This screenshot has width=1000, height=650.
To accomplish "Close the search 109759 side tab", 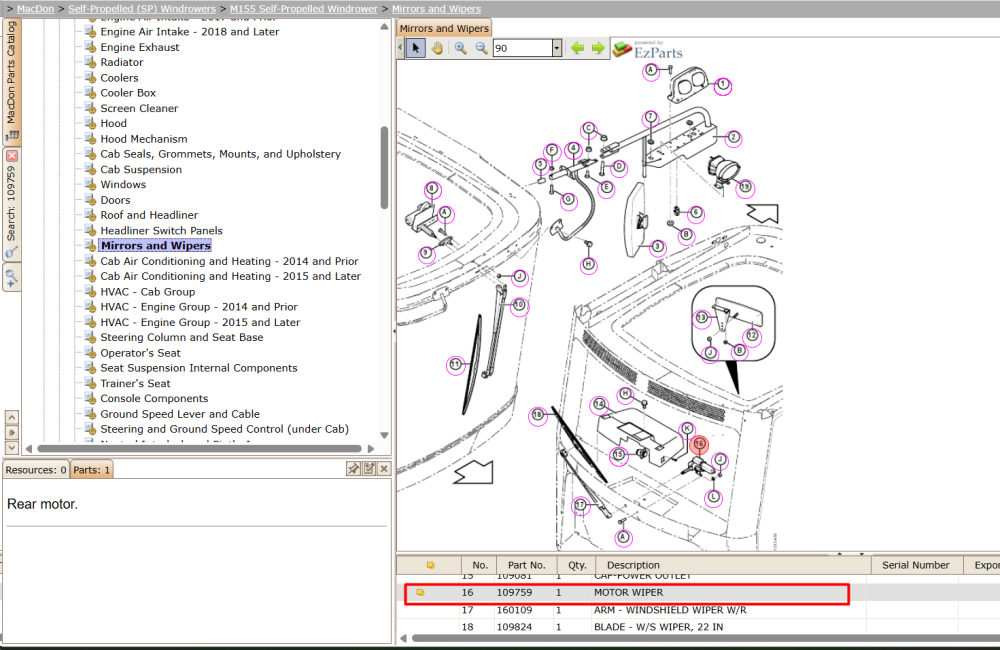I will [x=12, y=156].
